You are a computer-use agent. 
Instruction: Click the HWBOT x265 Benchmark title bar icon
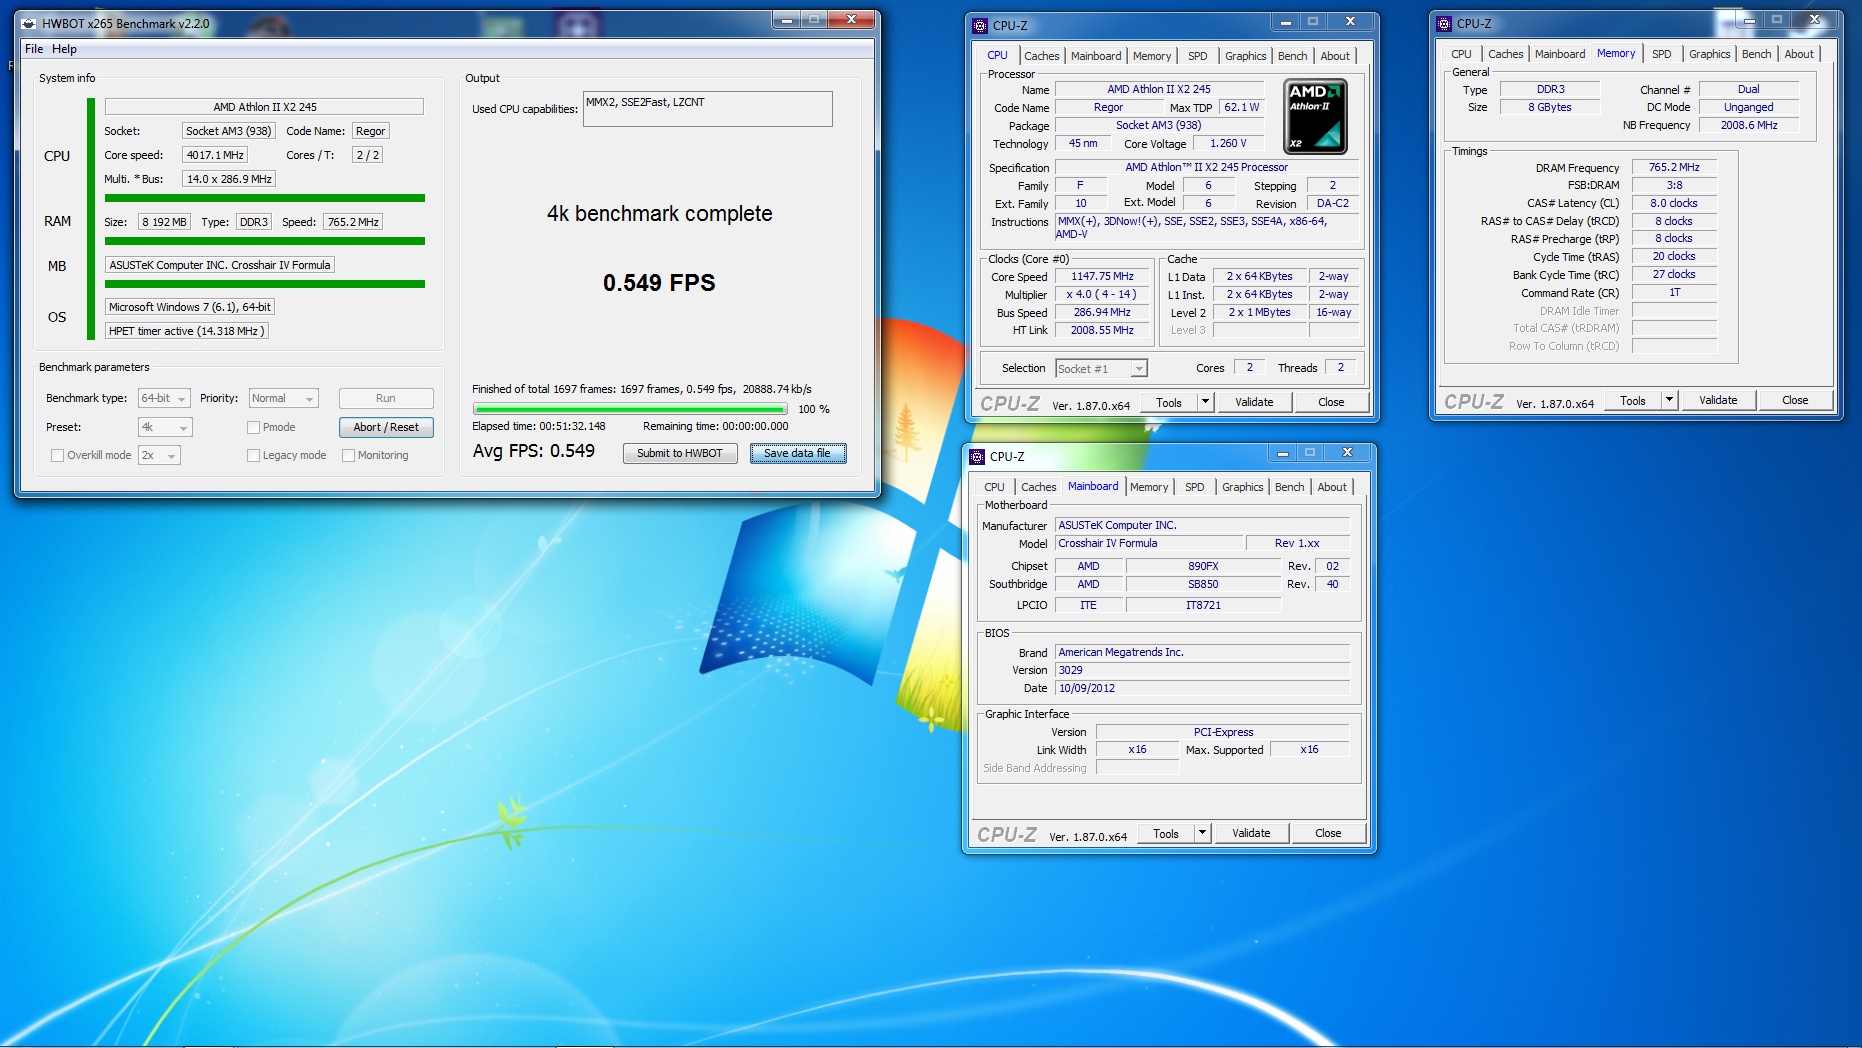click(x=29, y=23)
